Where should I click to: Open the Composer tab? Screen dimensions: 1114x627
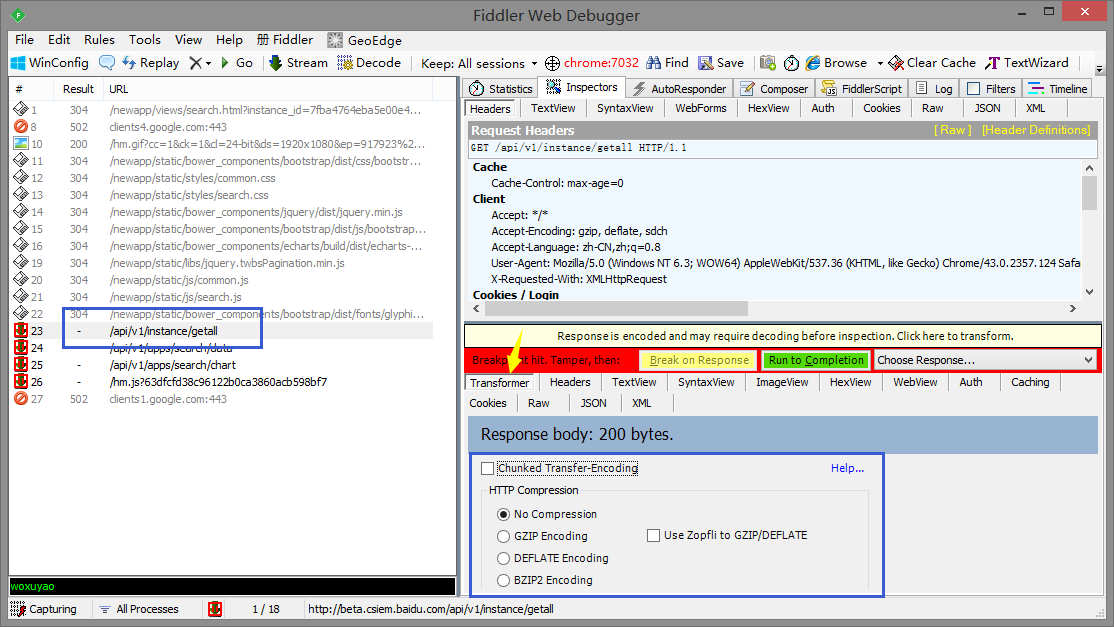click(x=774, y=89)
